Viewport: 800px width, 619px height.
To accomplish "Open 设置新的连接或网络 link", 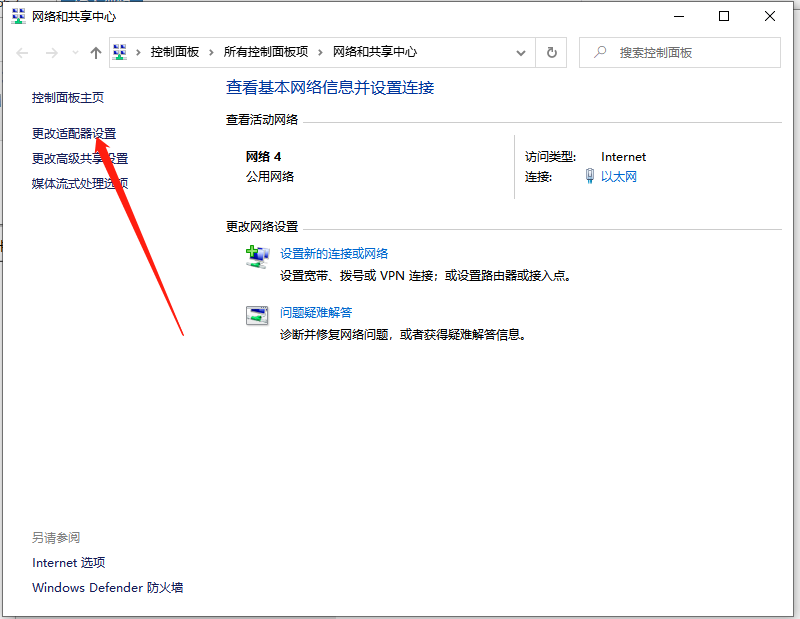I will pos(334,254).
